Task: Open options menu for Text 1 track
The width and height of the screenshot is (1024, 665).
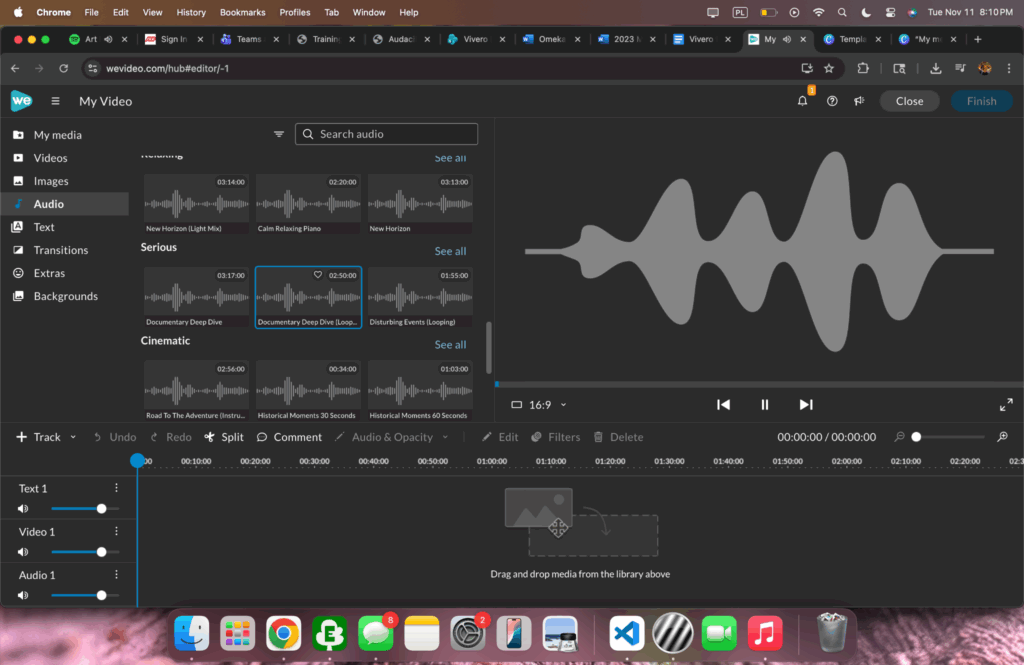Action: click(116, 488)
